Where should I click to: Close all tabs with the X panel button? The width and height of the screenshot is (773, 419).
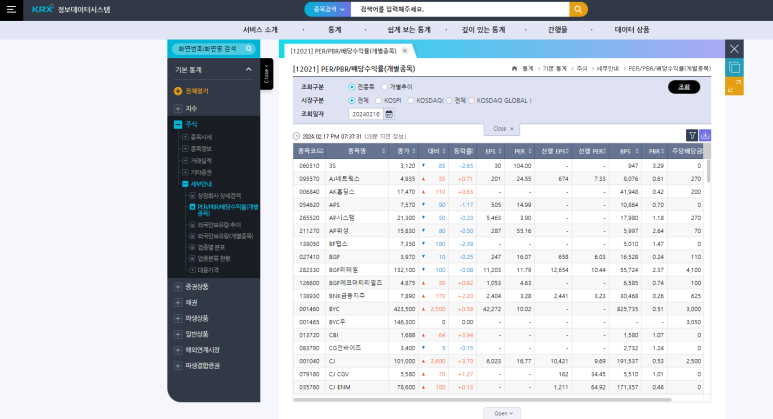(x=734, y=49)
